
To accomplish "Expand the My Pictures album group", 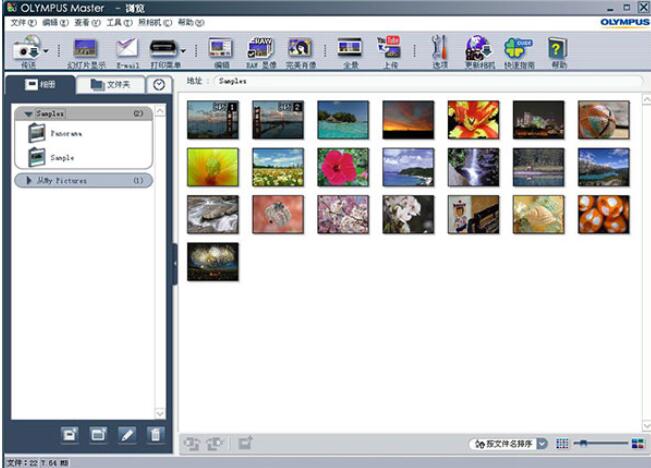I will click(x=29, y=180).
